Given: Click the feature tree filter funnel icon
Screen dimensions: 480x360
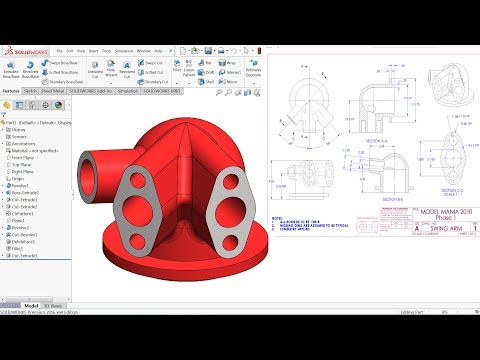Looking at the screenshot, I should pyautogui.click(x=4, y=115).
